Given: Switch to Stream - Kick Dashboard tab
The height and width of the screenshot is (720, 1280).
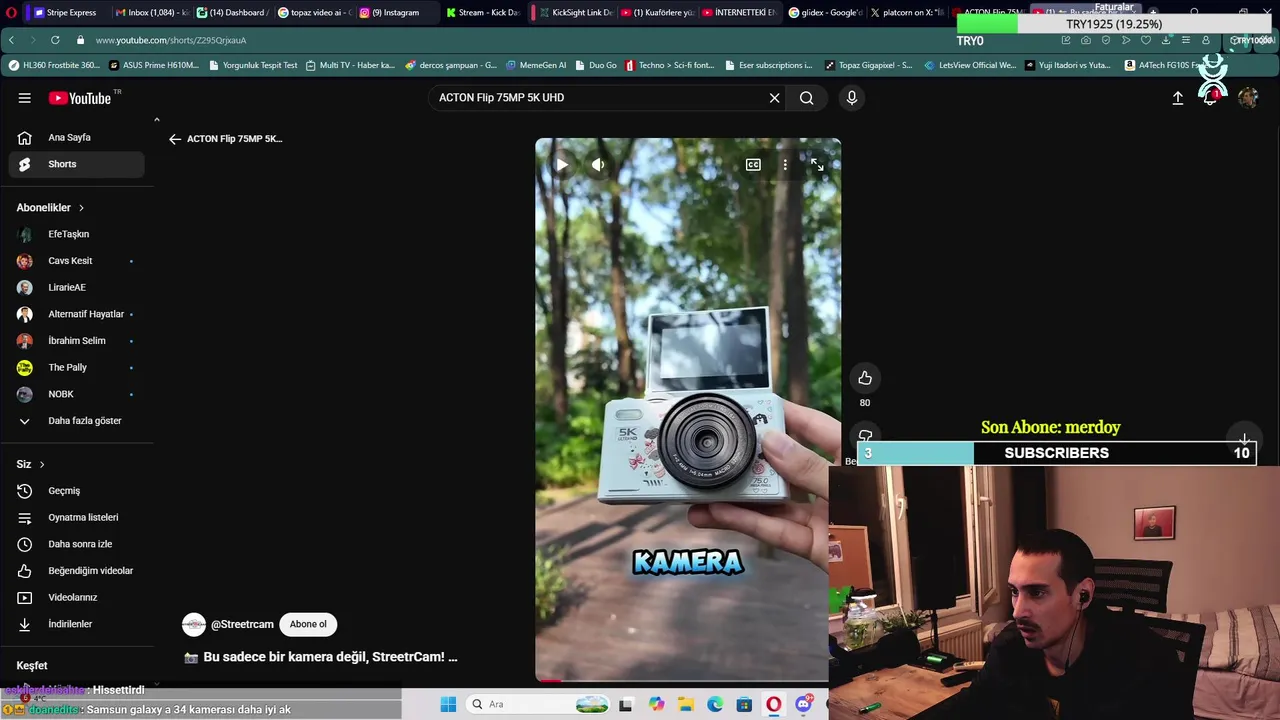Looking at the screenshot, I should pos(482,12).
